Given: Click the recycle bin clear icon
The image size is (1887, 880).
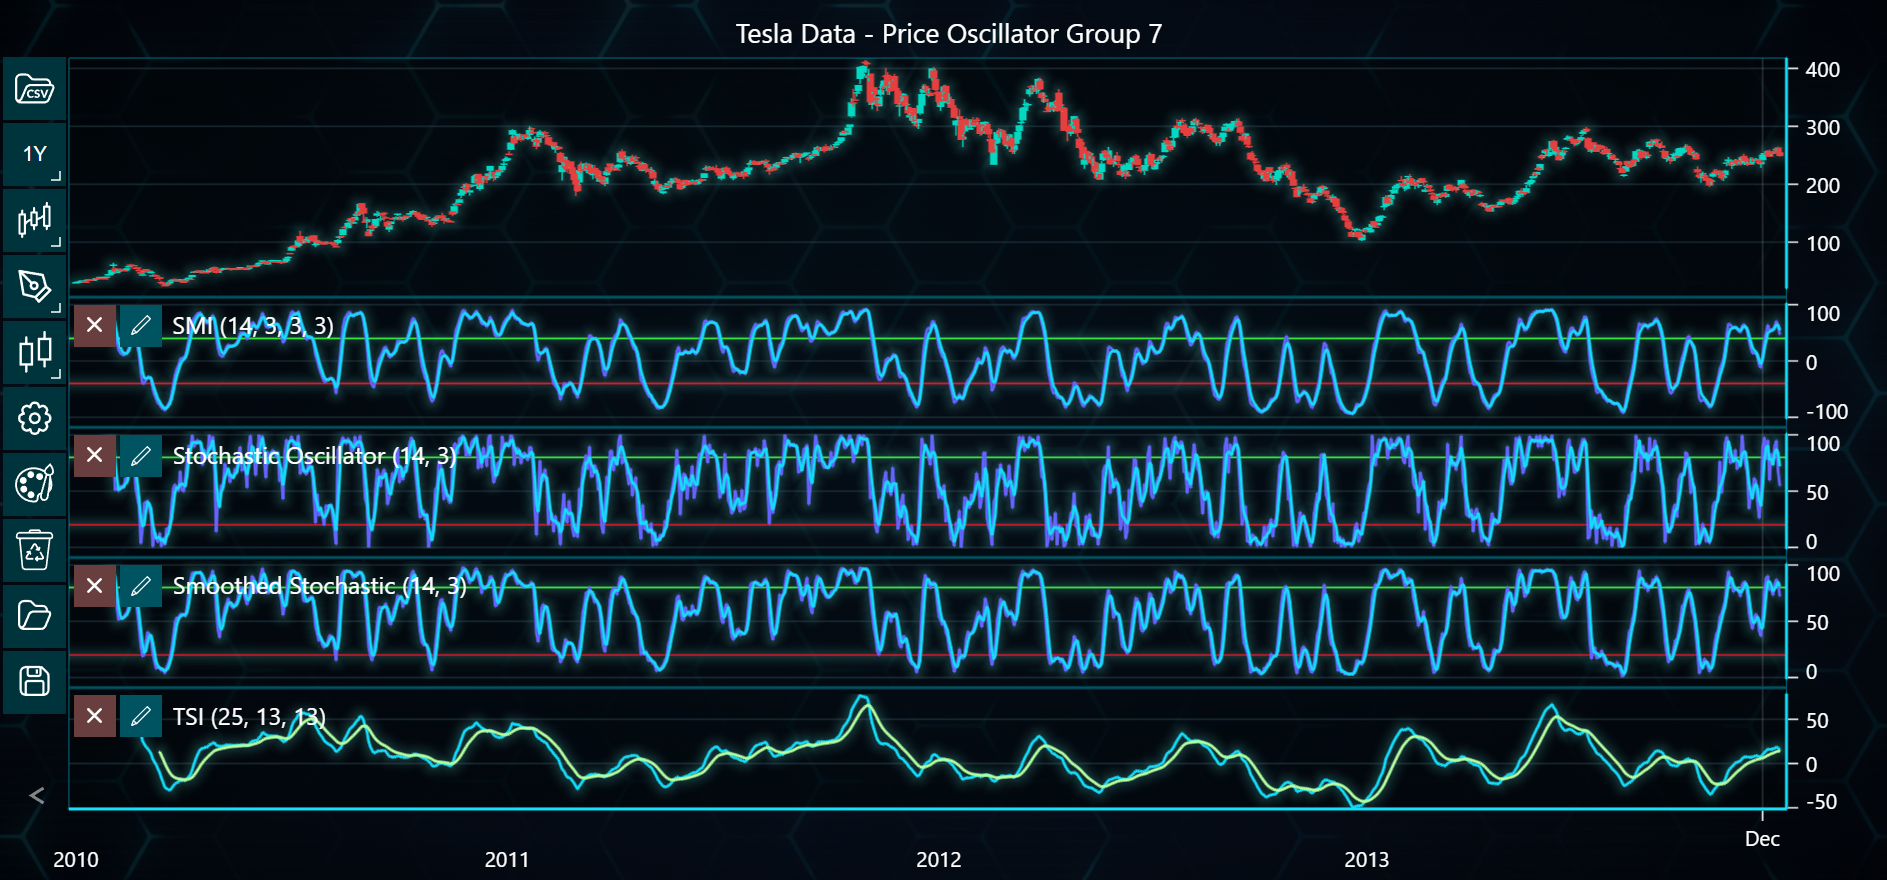Looking at the screenshot, I should (x=34, y=550).
